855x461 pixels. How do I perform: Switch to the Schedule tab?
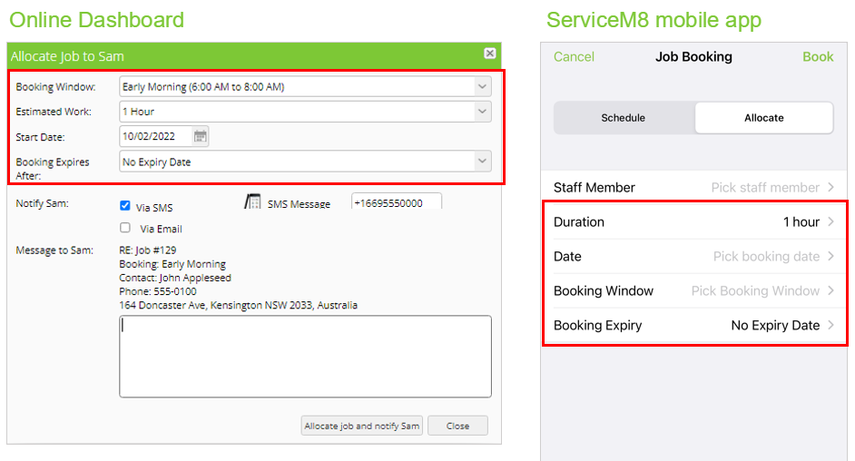click(623, 118)
